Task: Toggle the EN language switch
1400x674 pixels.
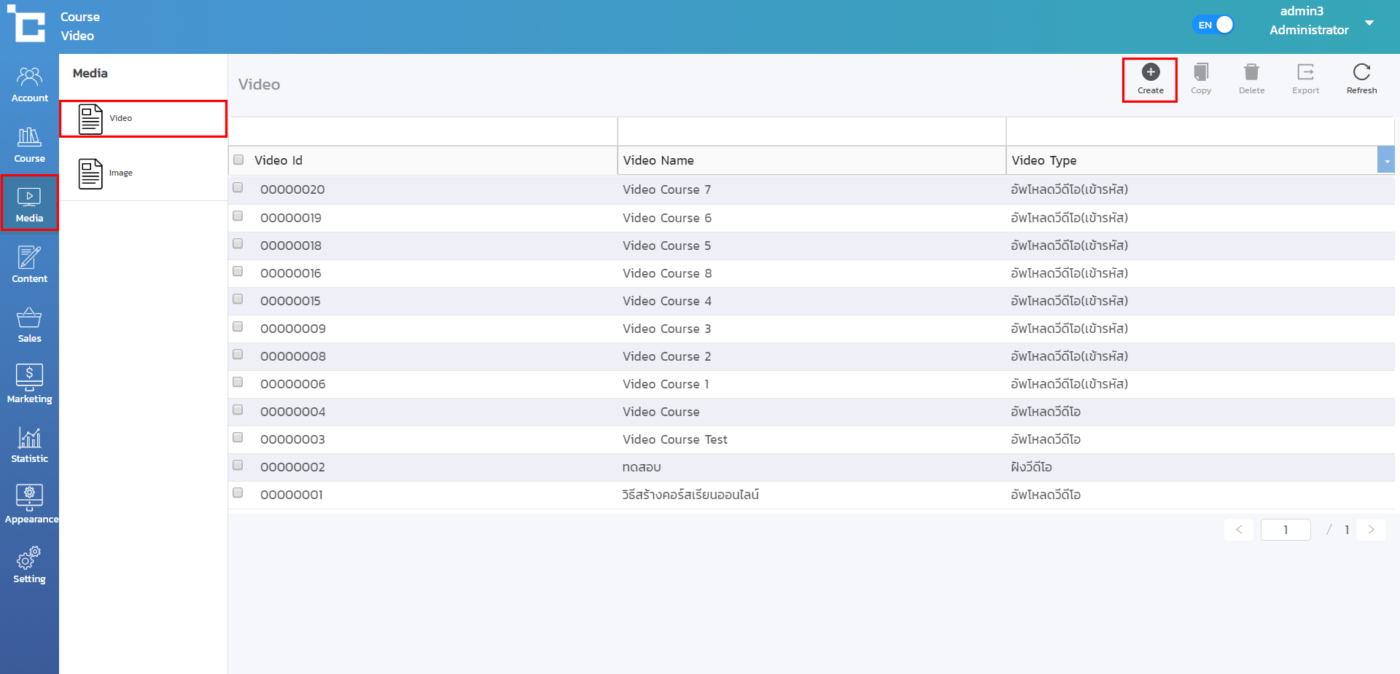Action: (x=1213, y=25)
